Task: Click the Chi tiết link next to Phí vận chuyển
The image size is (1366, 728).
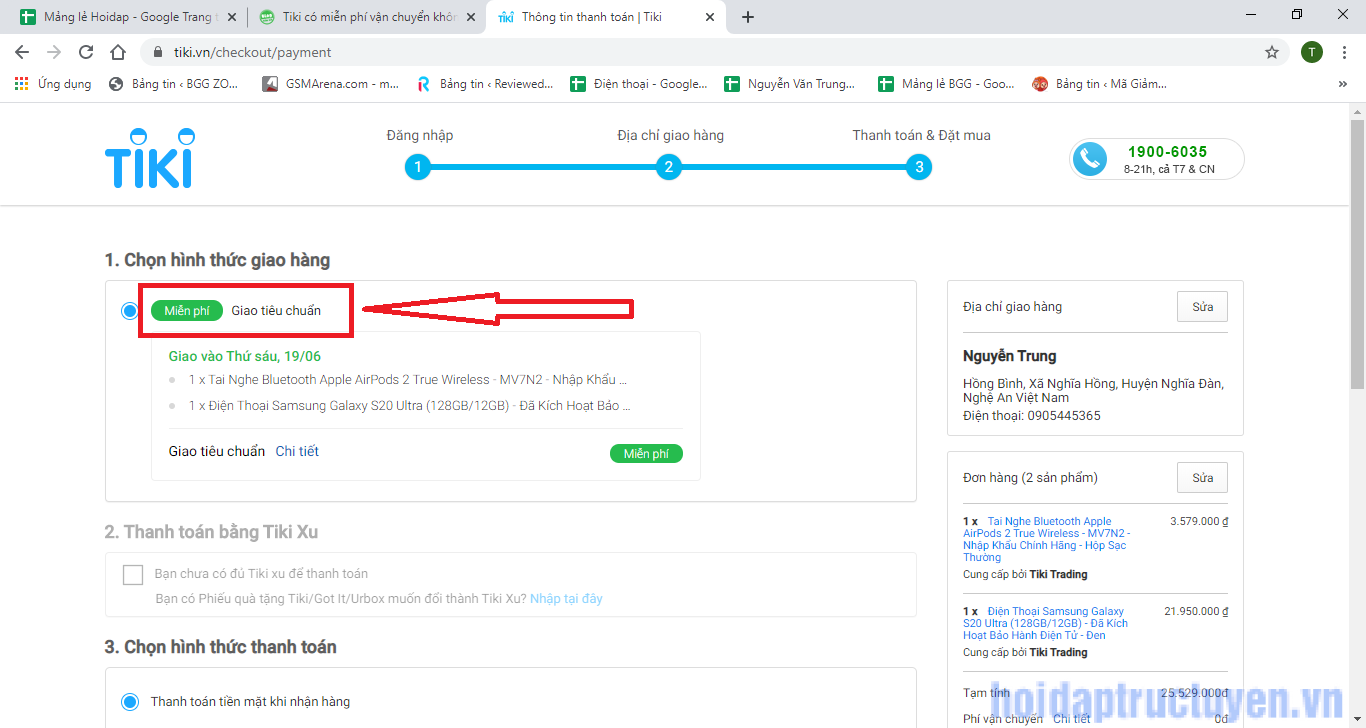Action: [x=1072, y=719]
